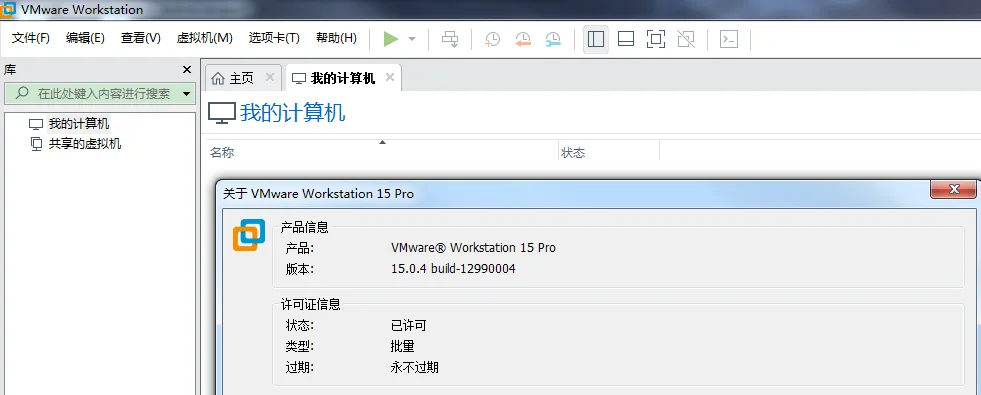
Task: Click the 我的计算机 page heading
Action: [293, 113]
